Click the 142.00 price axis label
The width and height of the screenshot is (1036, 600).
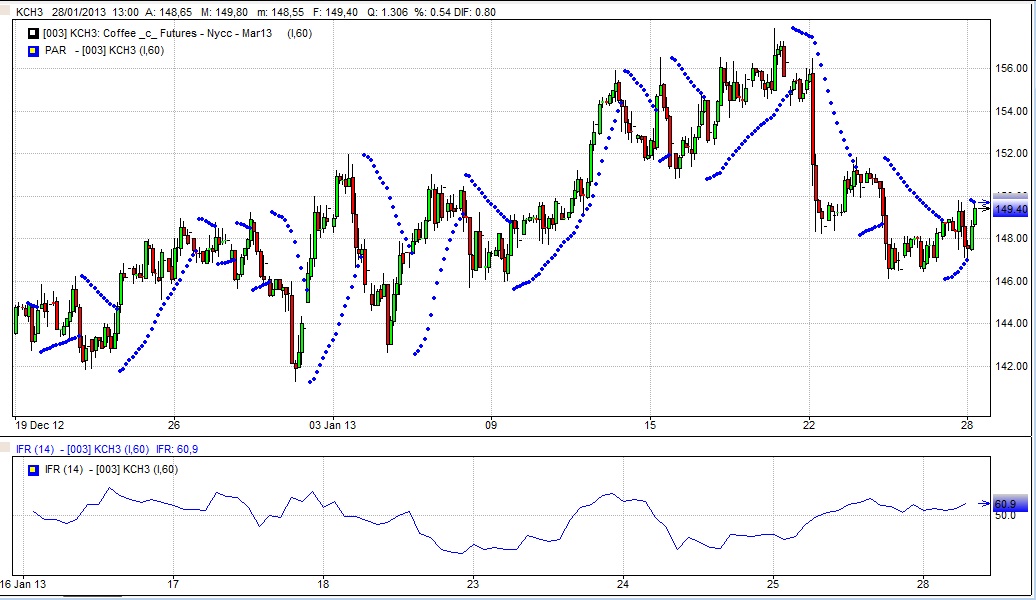coord(1010,366)
